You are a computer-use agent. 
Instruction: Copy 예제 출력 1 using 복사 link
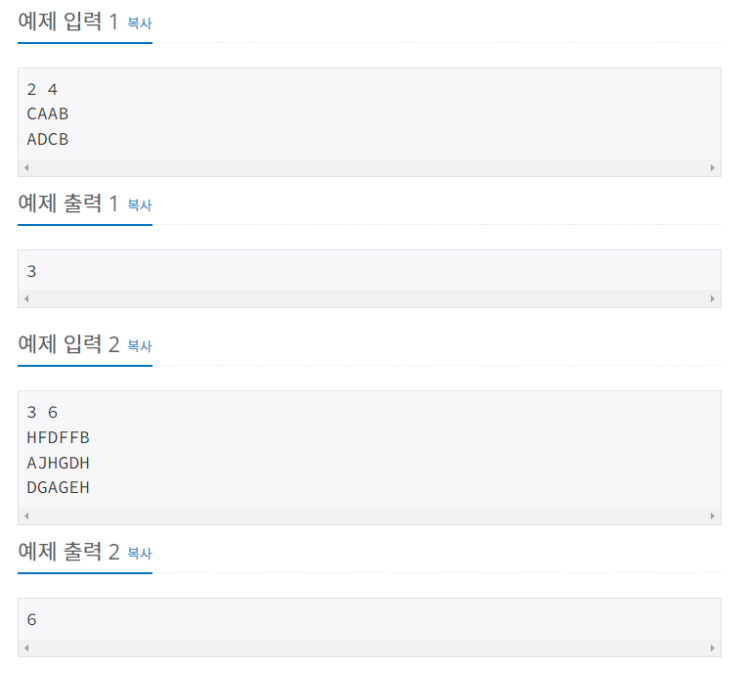click(140, 205)
